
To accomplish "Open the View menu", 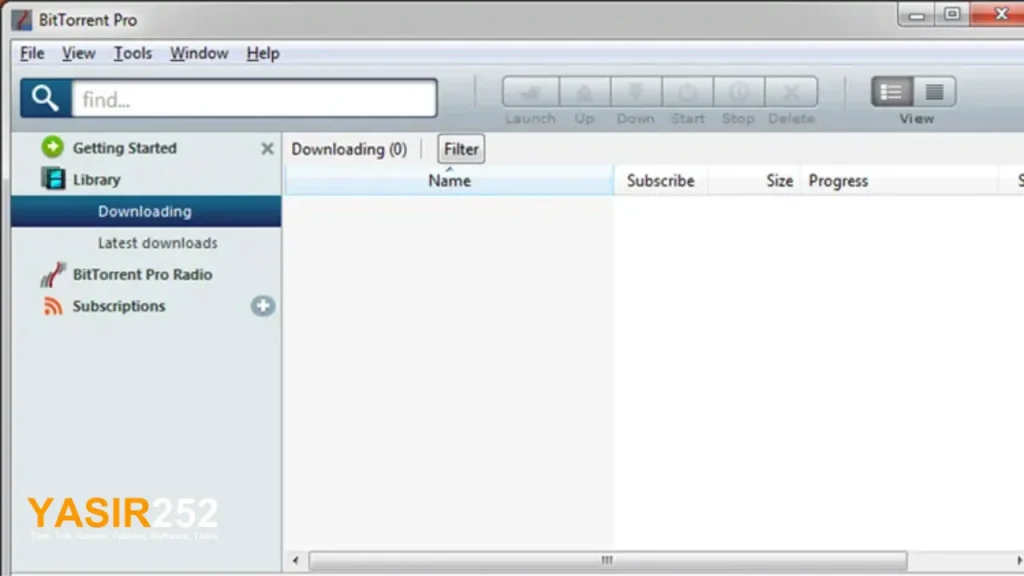I will (78, 54).
